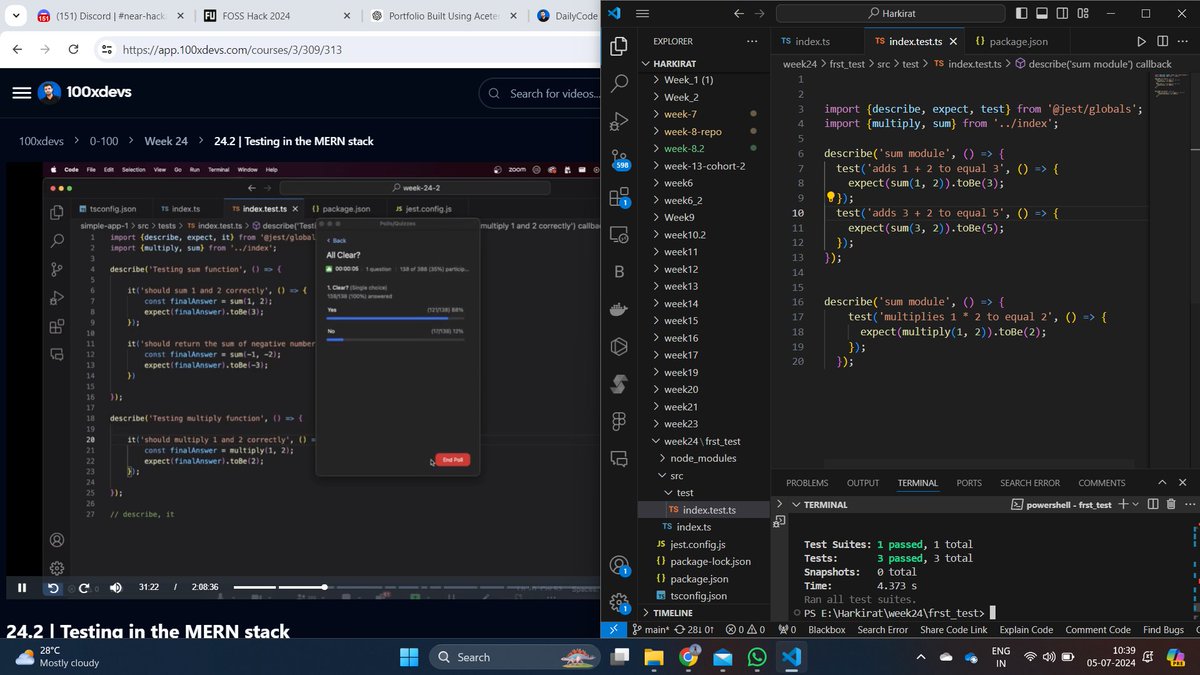Image resolution: width=1200 pixels, height=675 pixels.
Task: Open editor More Actions ellipsis
Action: click(1184, 41)
